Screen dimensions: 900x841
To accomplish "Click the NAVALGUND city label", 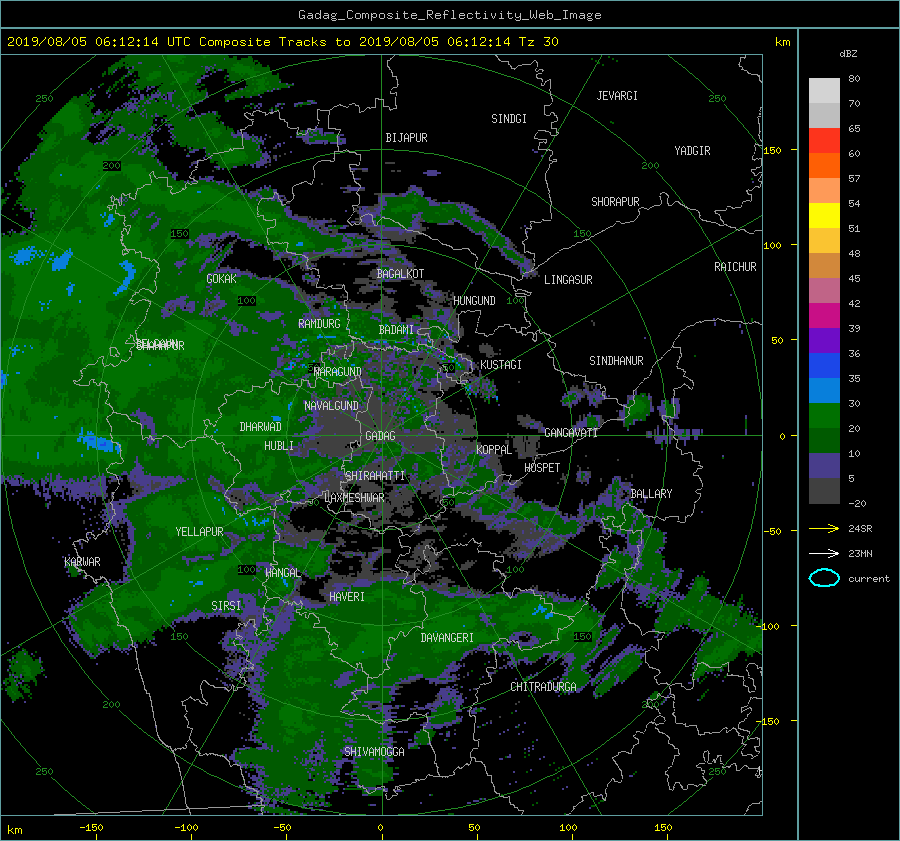I will (x=331, y=406).
